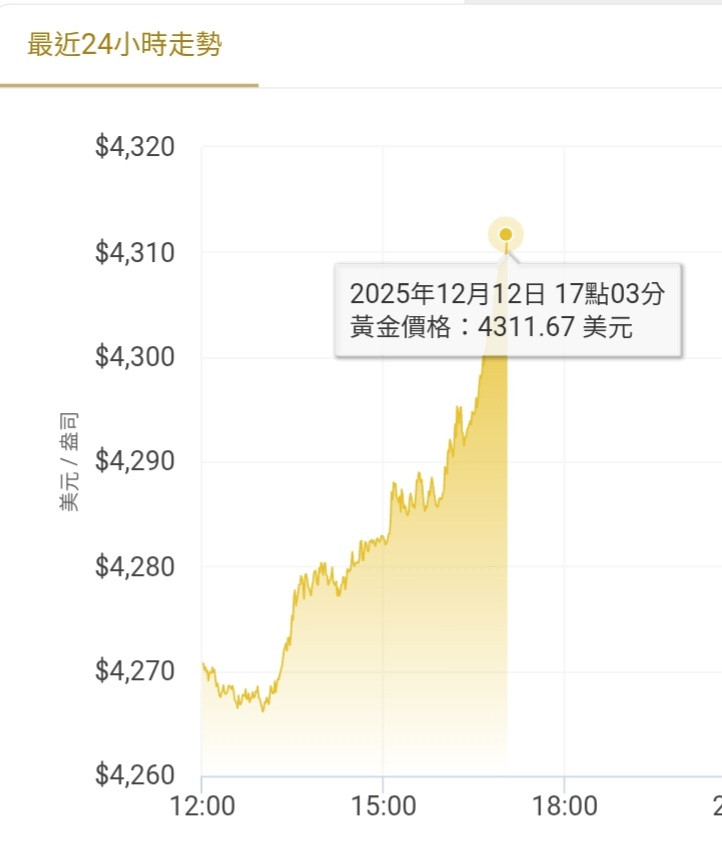Screen dimensions: 722x844
Task: Click the tooltip date 2025年12月12日 17點03分
Action: (x=507, y=294)
